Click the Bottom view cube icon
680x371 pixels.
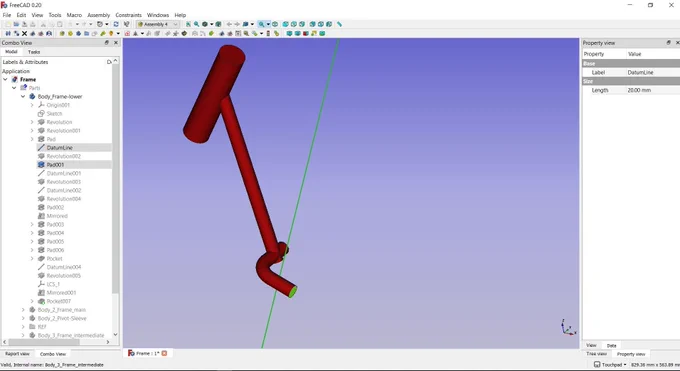(x=320, y=24)
